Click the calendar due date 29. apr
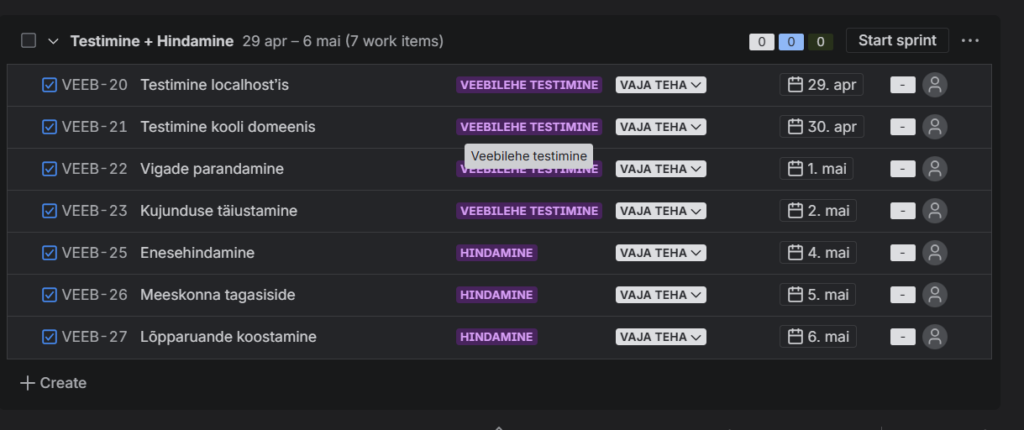 [x=821, y=85]
